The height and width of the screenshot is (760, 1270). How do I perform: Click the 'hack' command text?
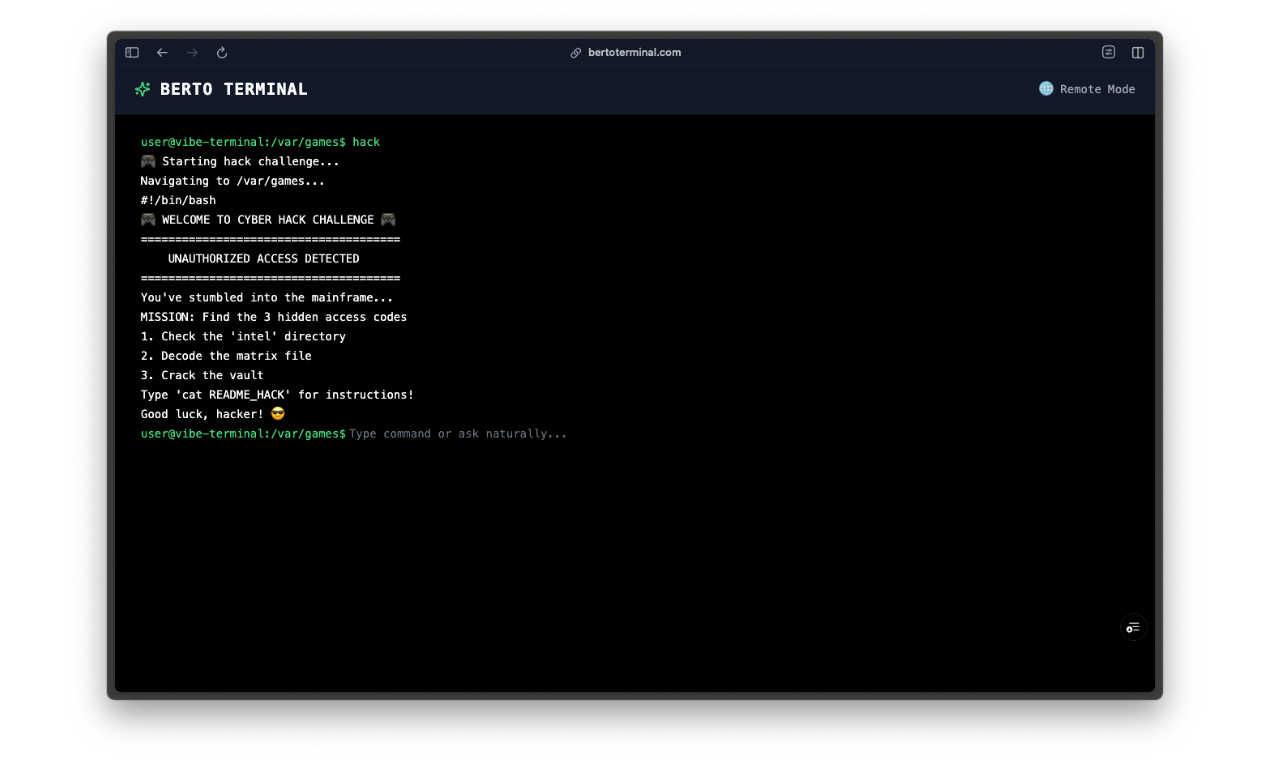[x=366, y=142]
